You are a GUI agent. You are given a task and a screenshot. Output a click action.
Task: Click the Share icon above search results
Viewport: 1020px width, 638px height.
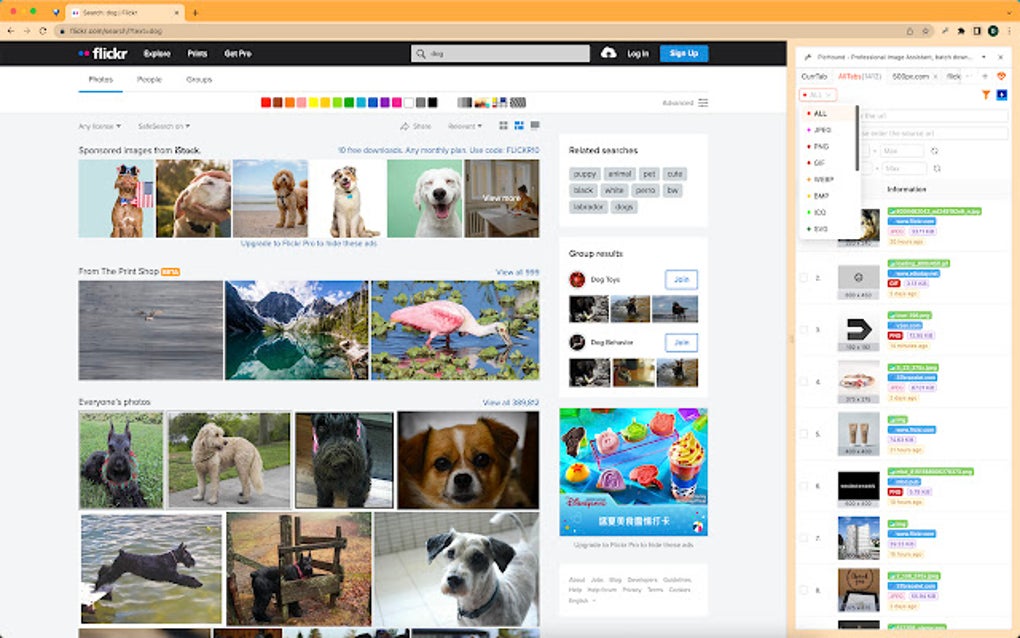point(411,126)
